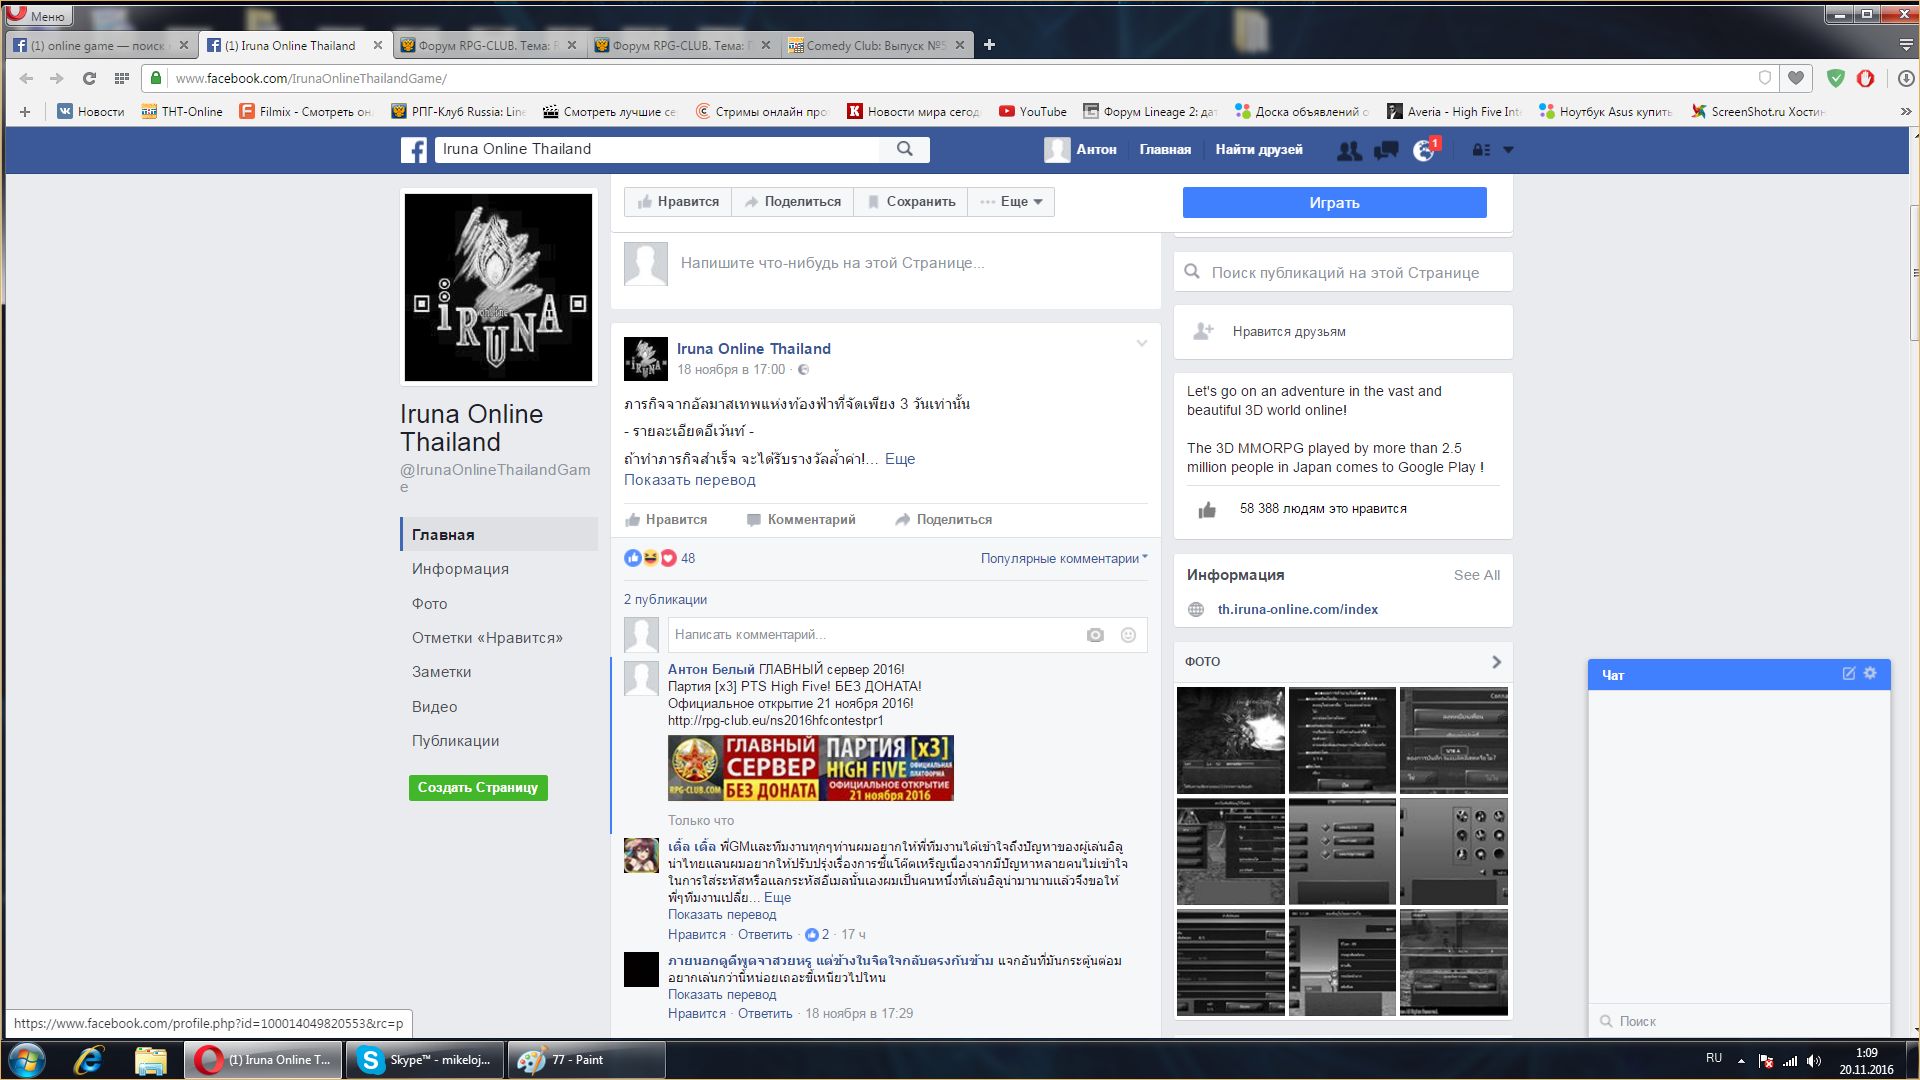Expand the bookmarks bar overflow chevron

pyautogui.click(x=1905, y=112)
